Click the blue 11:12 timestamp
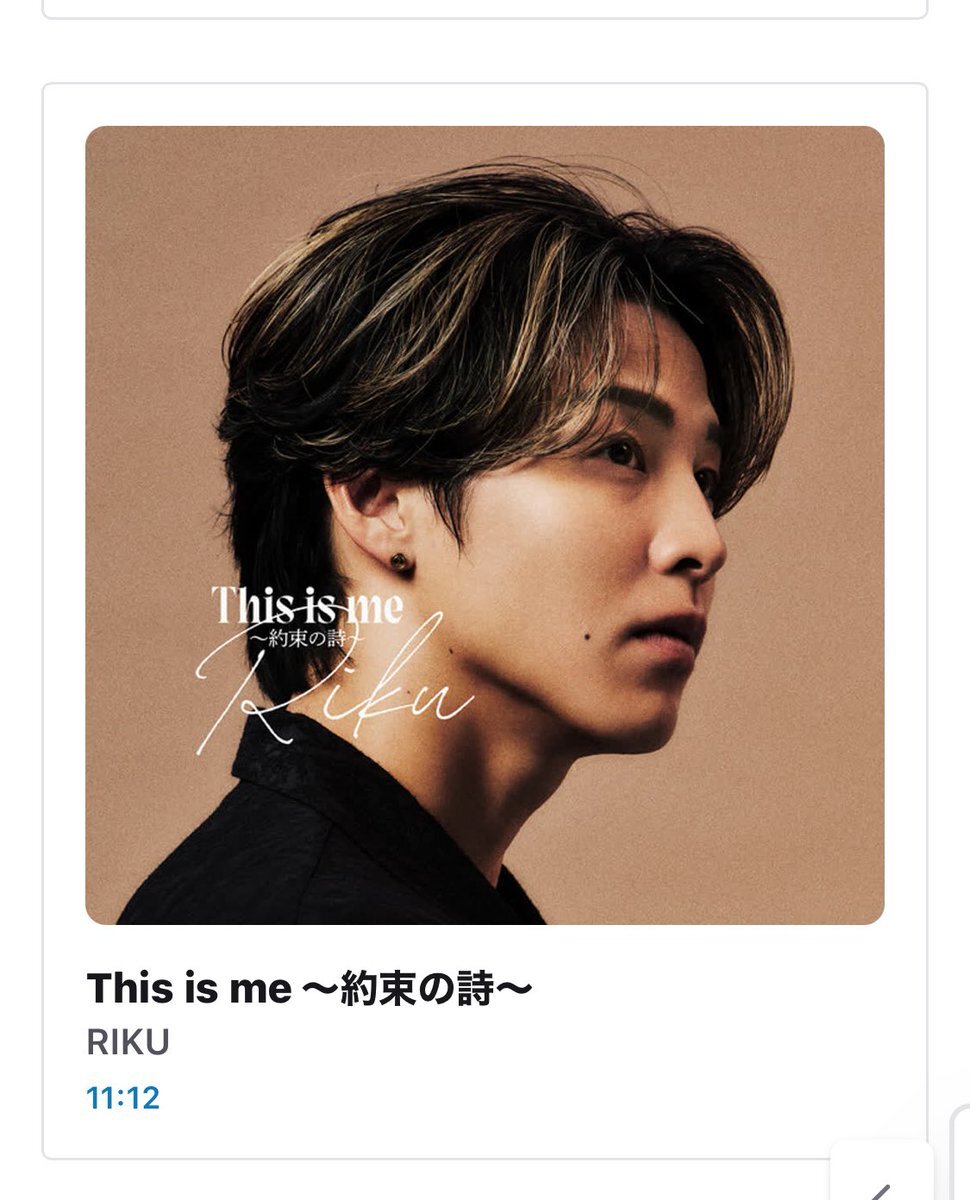 click(x=123, y=1098)
